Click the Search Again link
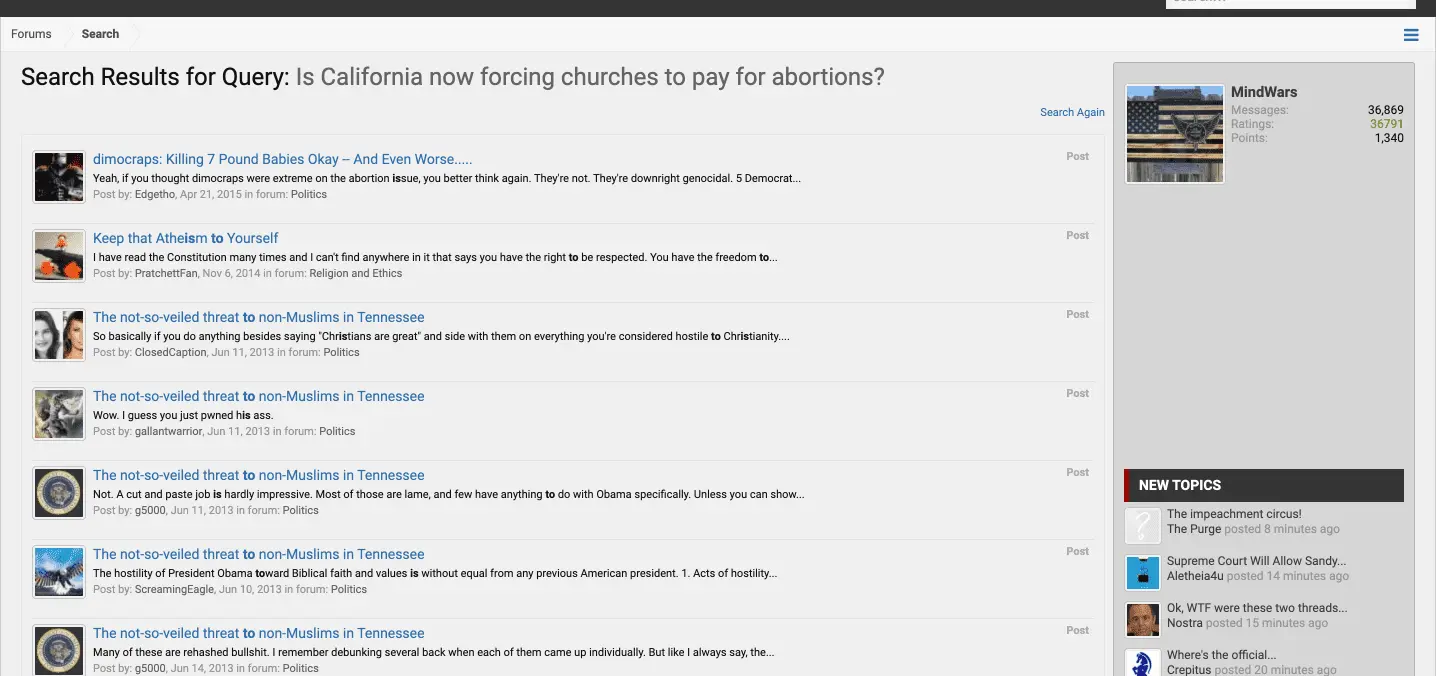Image resolution: width=1436 pixels, height=676 pixels. pyautogui.click(x=1072, y=112)
